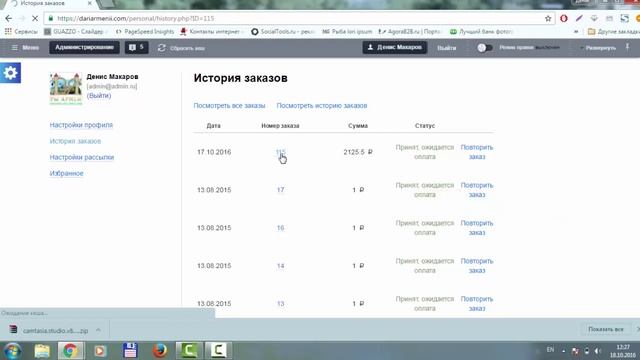Click (Выйти) link under profile name
Viewport: 640px width, 360px height.
(99, 96)
